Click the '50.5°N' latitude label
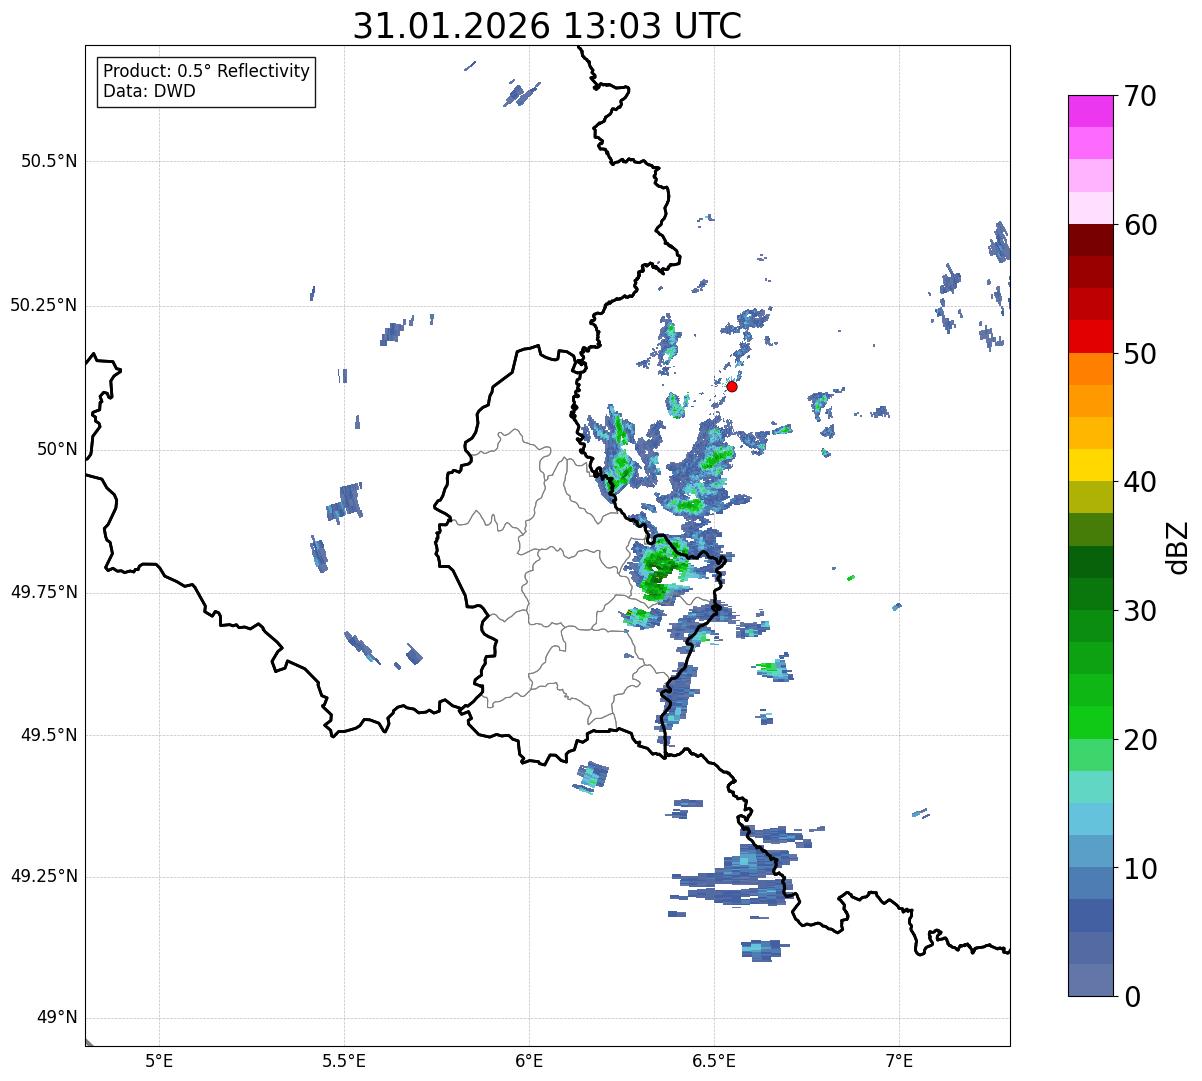Viewport: 1202px width, 1081px height. pos(49,162)
